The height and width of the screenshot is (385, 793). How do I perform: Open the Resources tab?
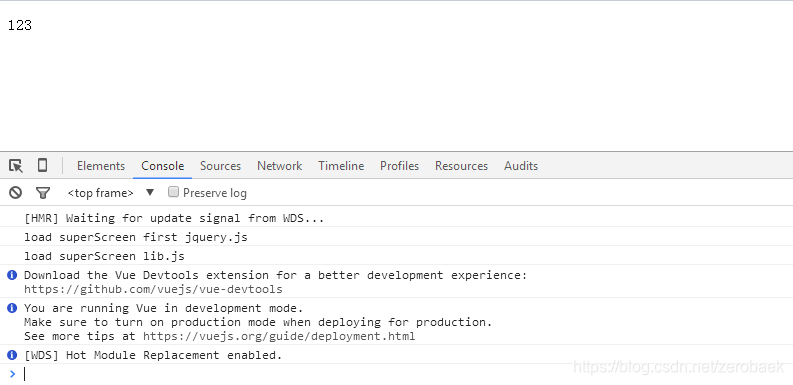pos(461,166)
